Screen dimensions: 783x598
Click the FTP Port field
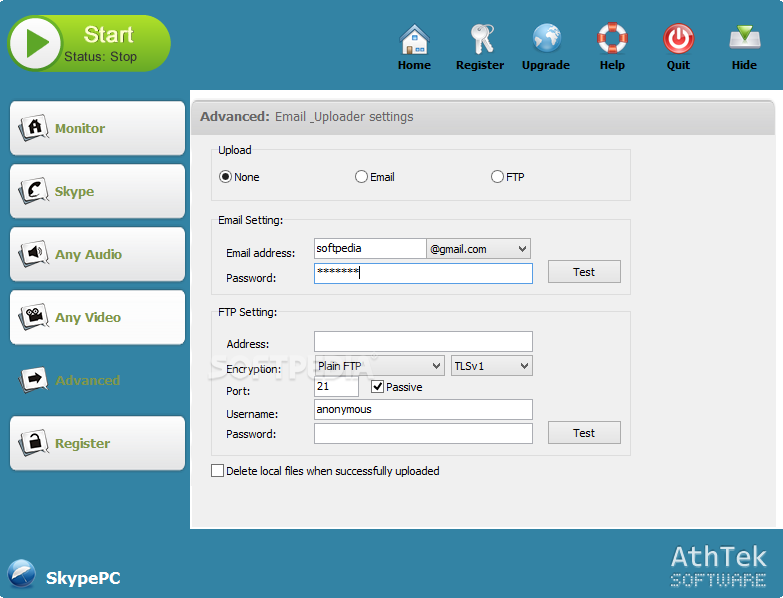[336, 386]
